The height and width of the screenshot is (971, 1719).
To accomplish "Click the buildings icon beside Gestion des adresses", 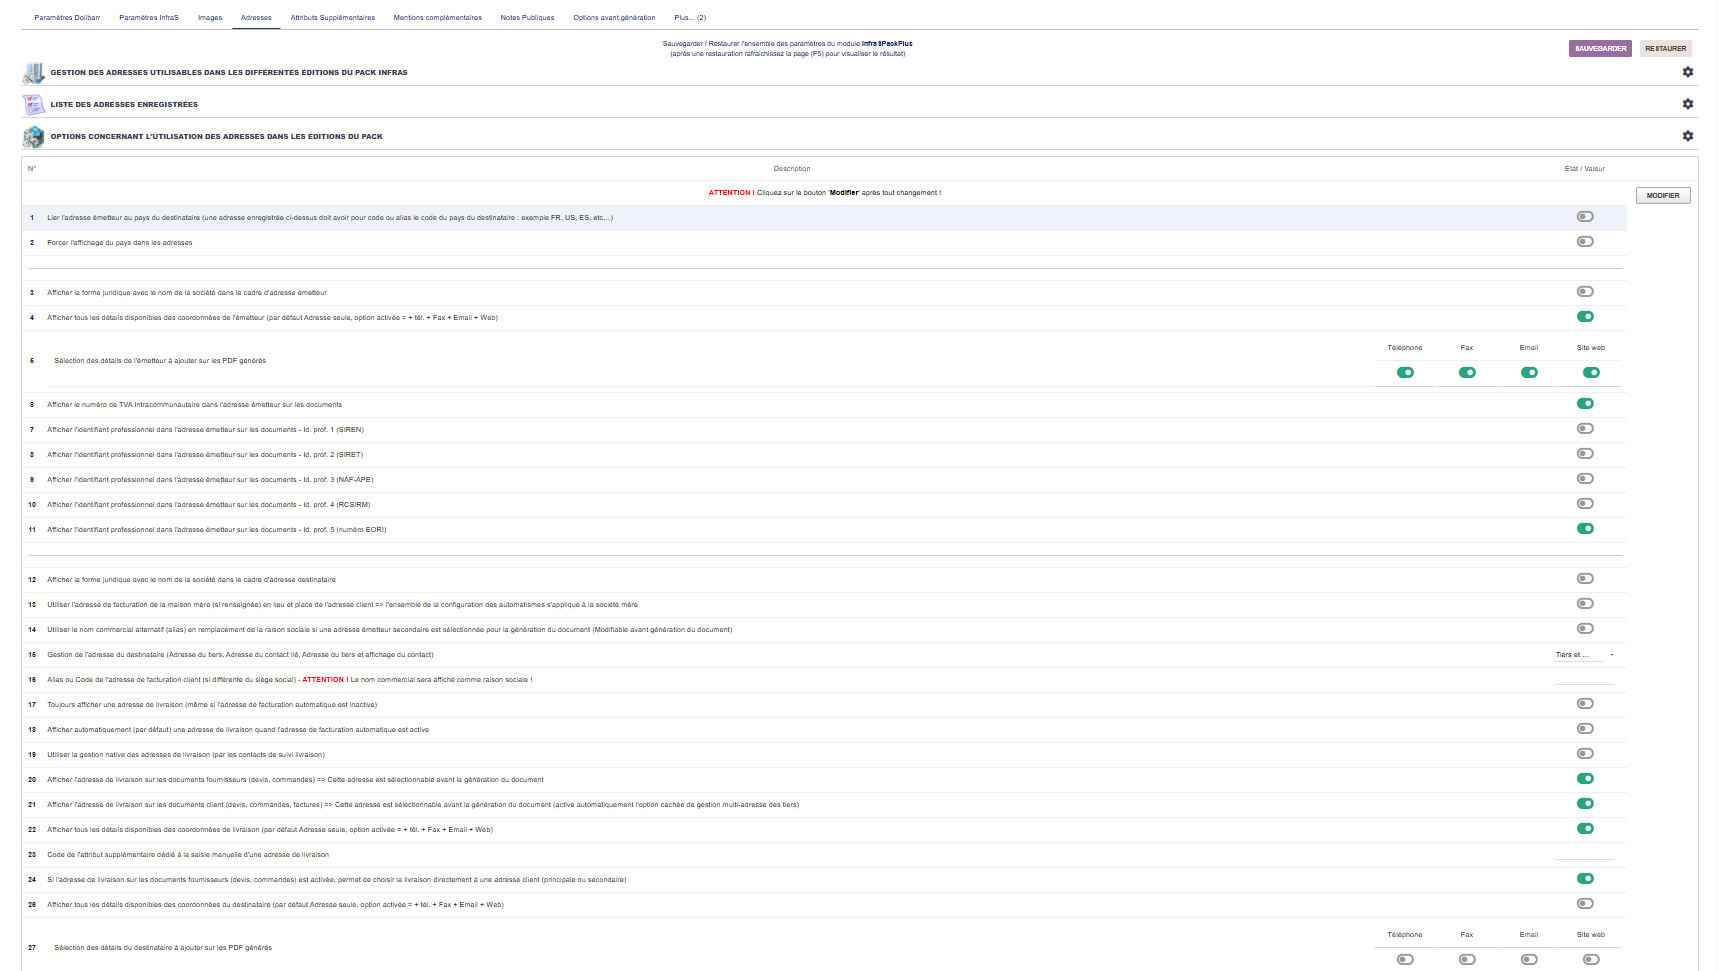I will click(x=33, y=73).
